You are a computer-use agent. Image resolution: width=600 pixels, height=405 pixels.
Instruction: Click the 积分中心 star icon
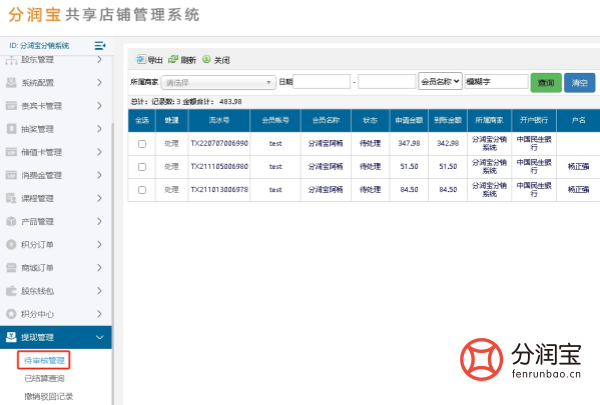11,314
